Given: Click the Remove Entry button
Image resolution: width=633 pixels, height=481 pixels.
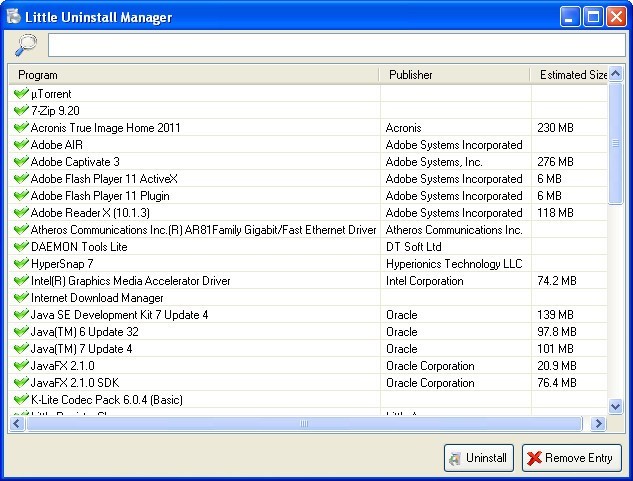Looking at the screenshot, I should [572, 458].
